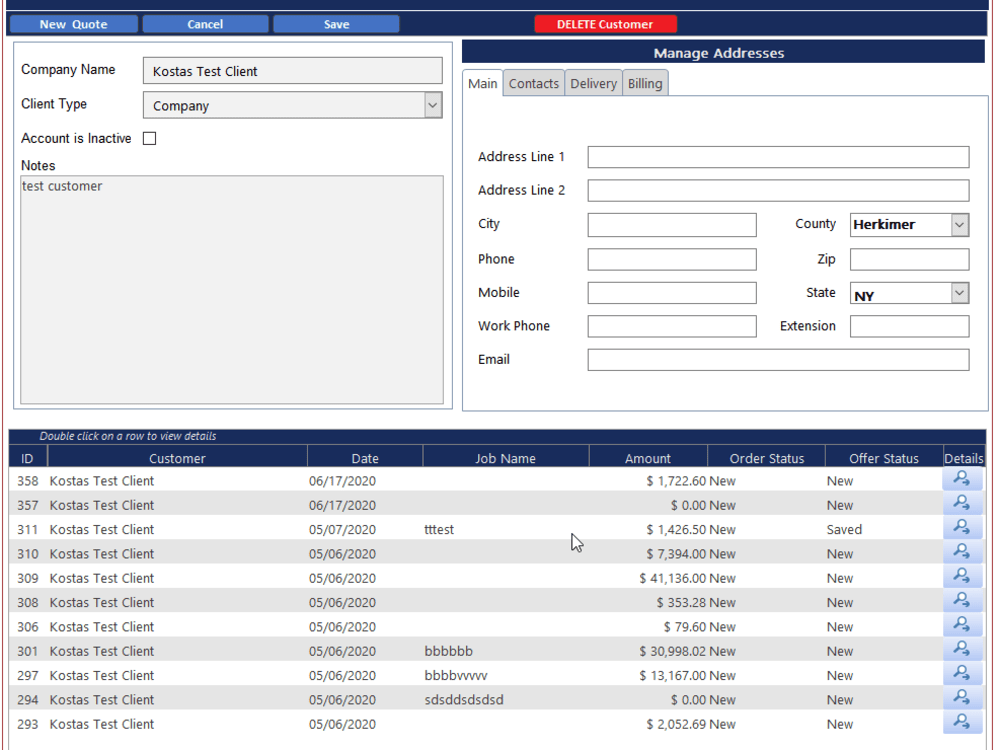The width and height of the screenshot is (1000, 750).
Task: Select the Billing tab
Action: coord(644,83)
